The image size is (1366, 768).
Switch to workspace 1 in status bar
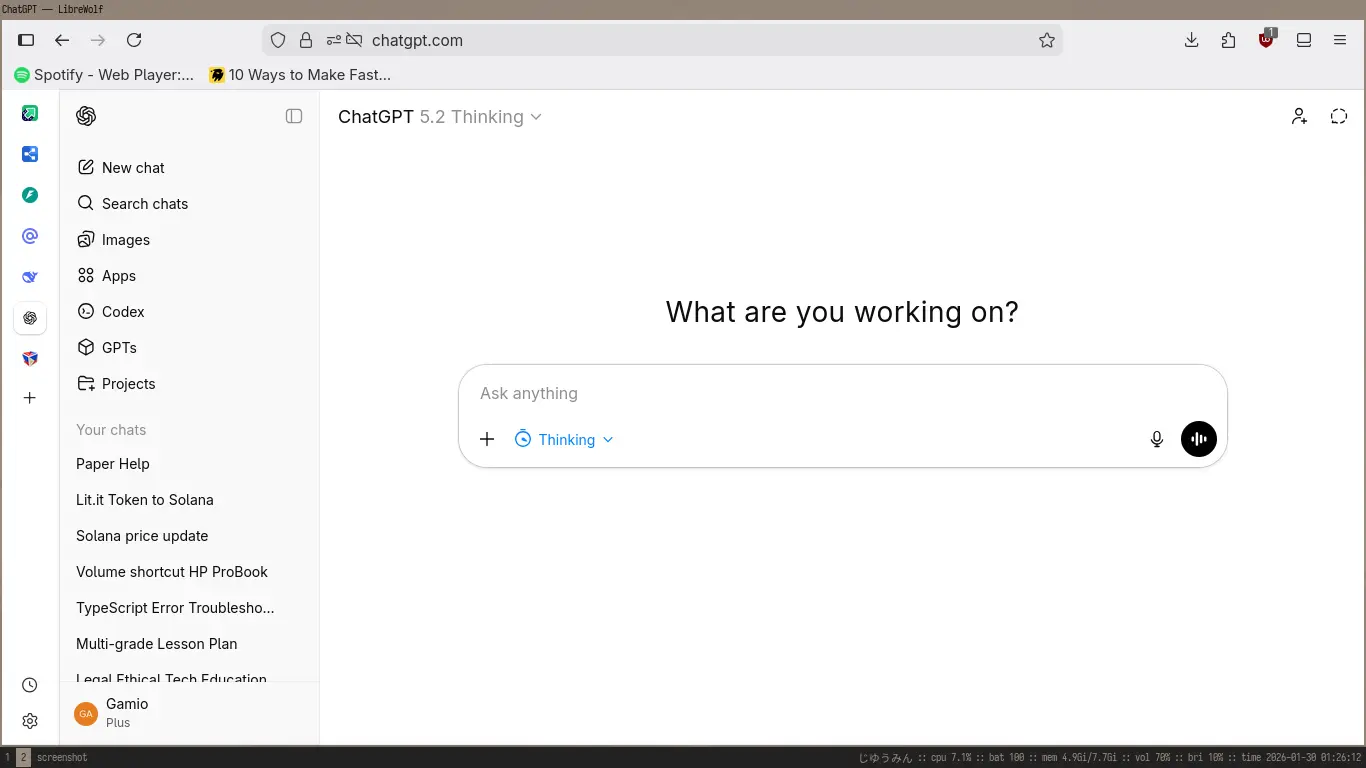coord(8,757)
